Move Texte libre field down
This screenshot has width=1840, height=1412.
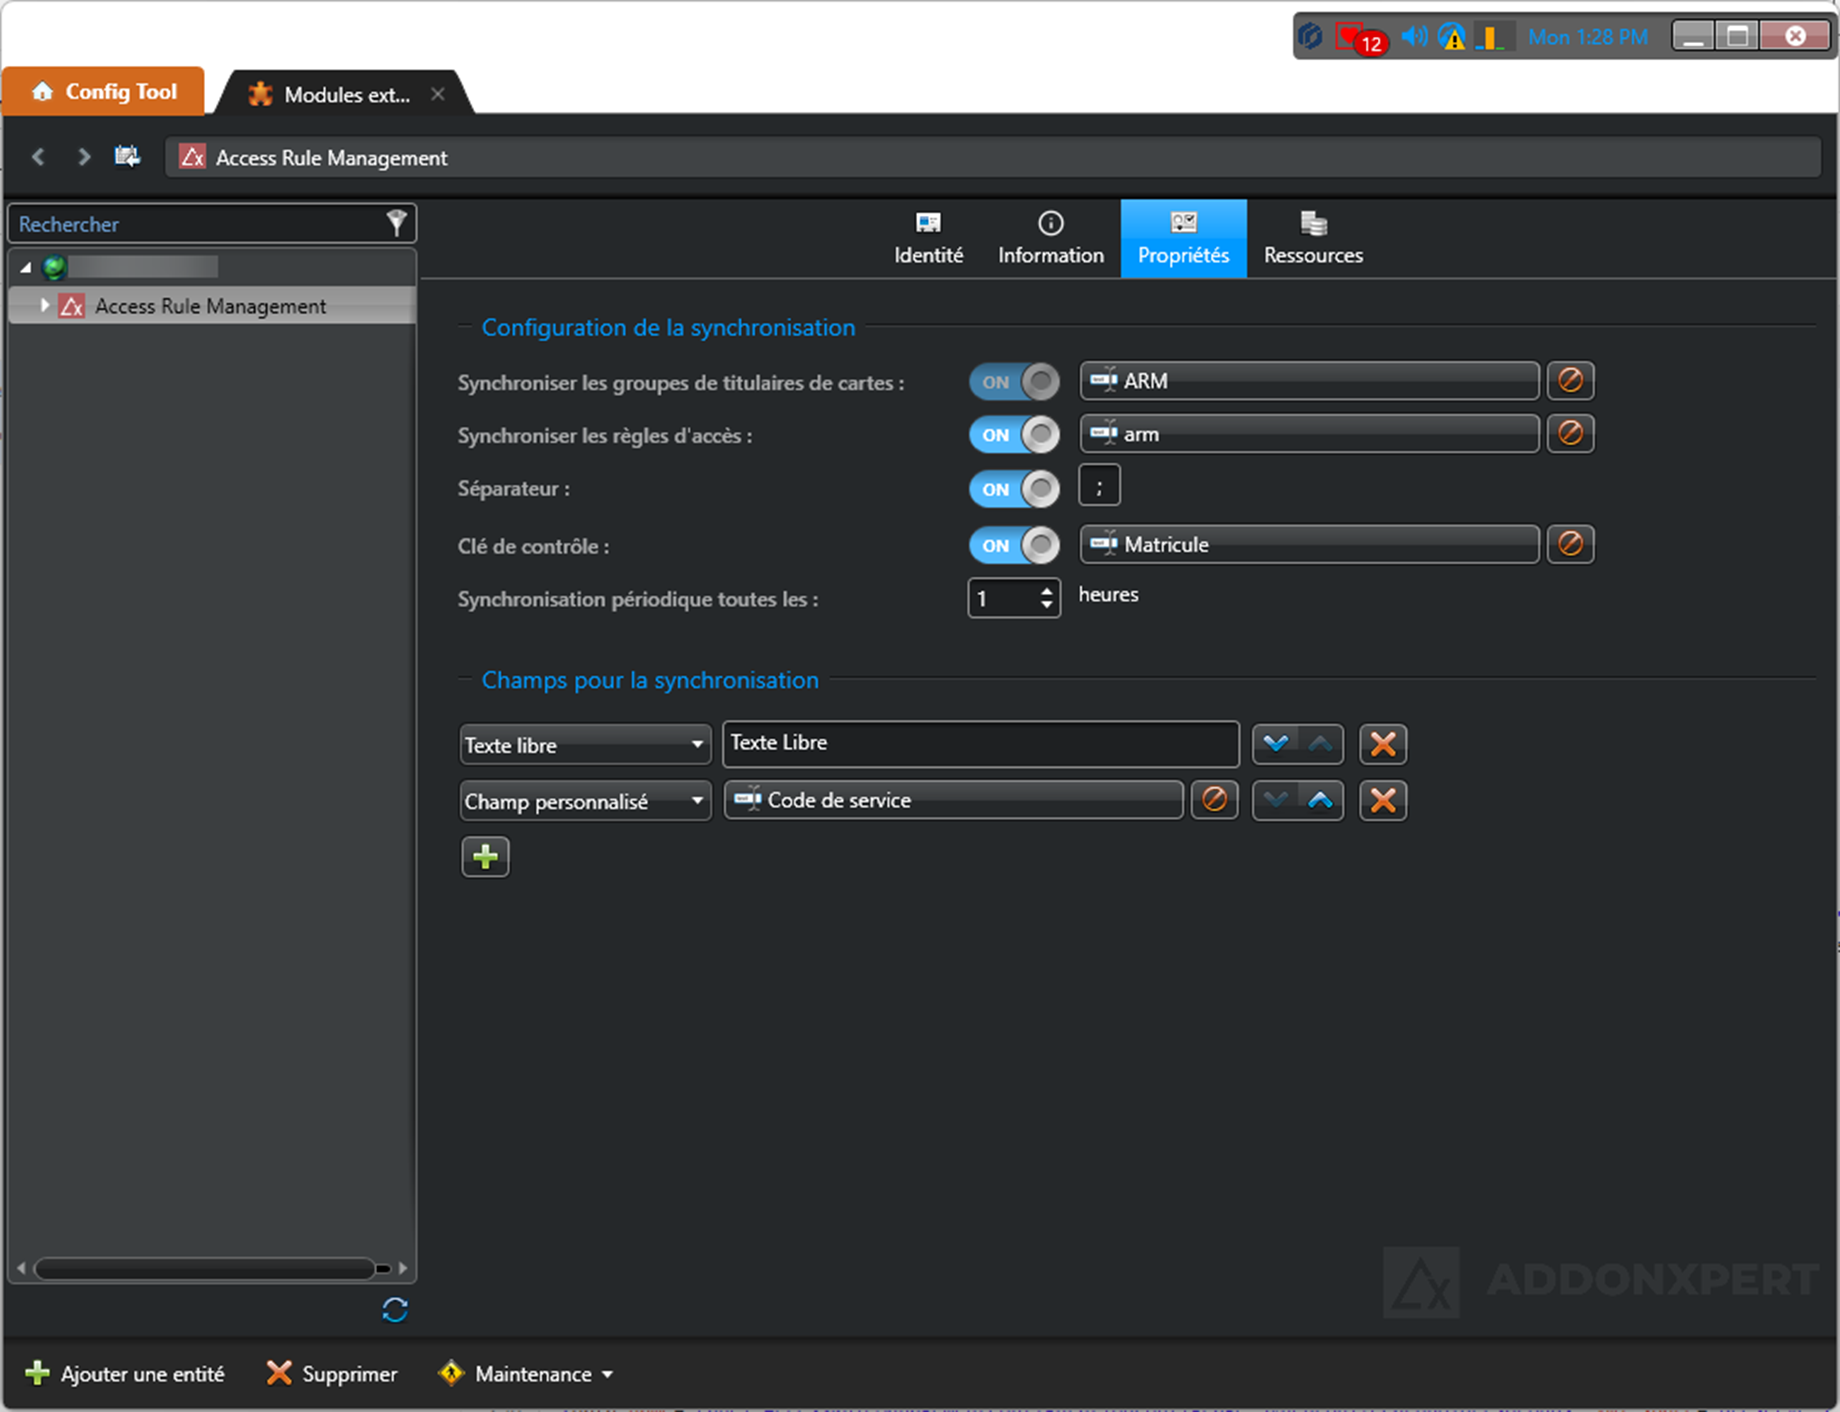[1275, 744]
